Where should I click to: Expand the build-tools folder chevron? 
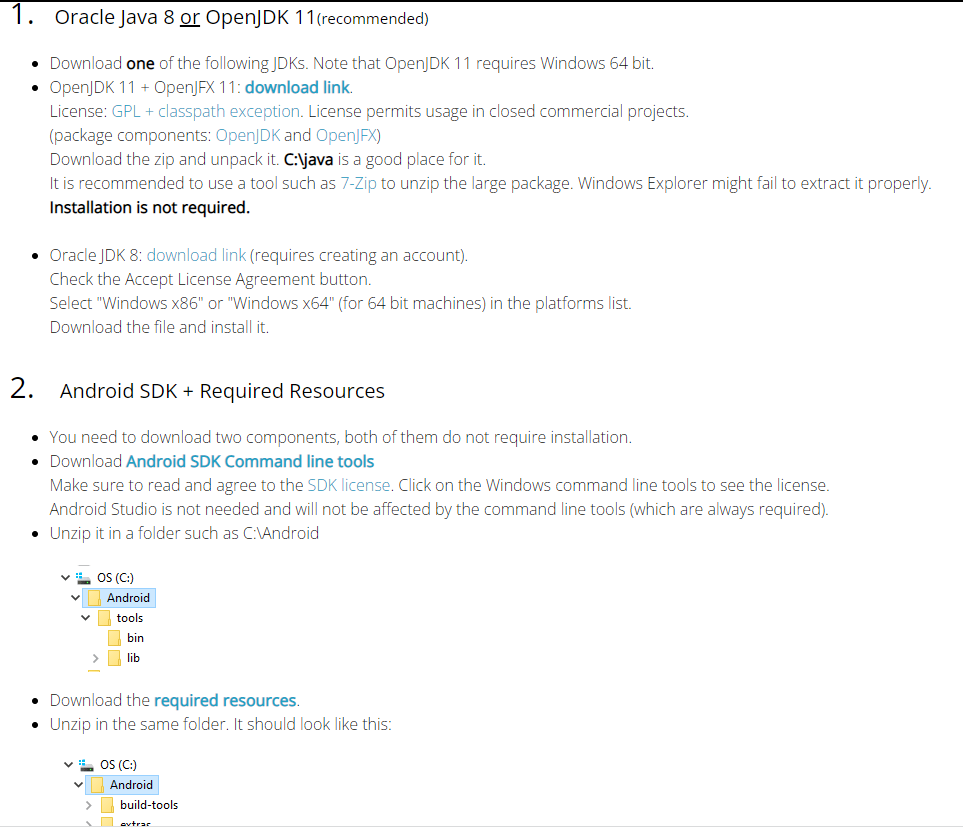coord(88,805)
